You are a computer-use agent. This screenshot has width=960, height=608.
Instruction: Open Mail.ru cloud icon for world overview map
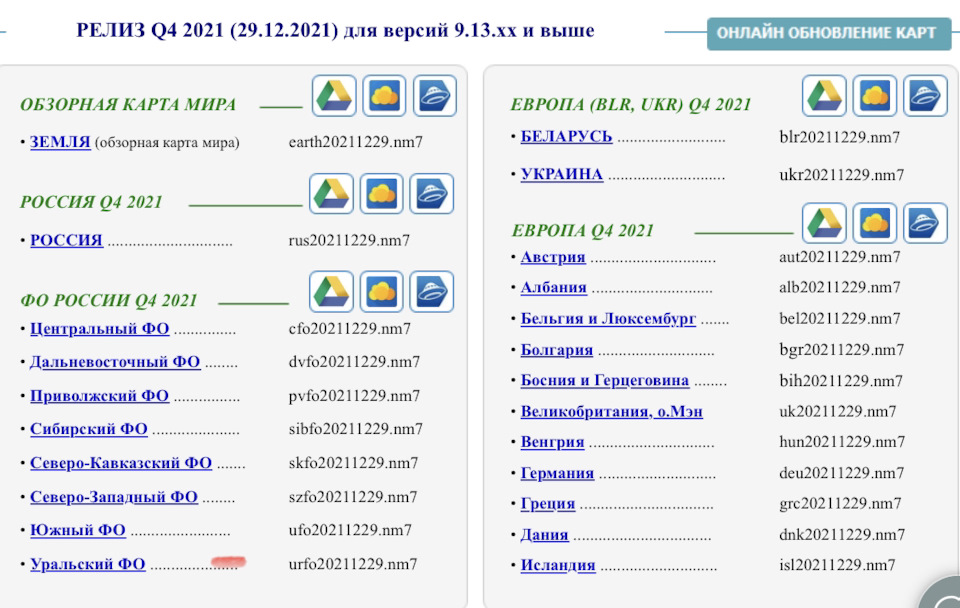coord(384,96)
